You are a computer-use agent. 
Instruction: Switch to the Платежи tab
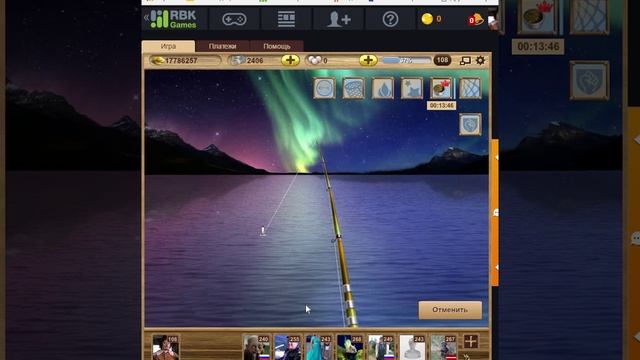pyautogui.click(x=222, y=46)
